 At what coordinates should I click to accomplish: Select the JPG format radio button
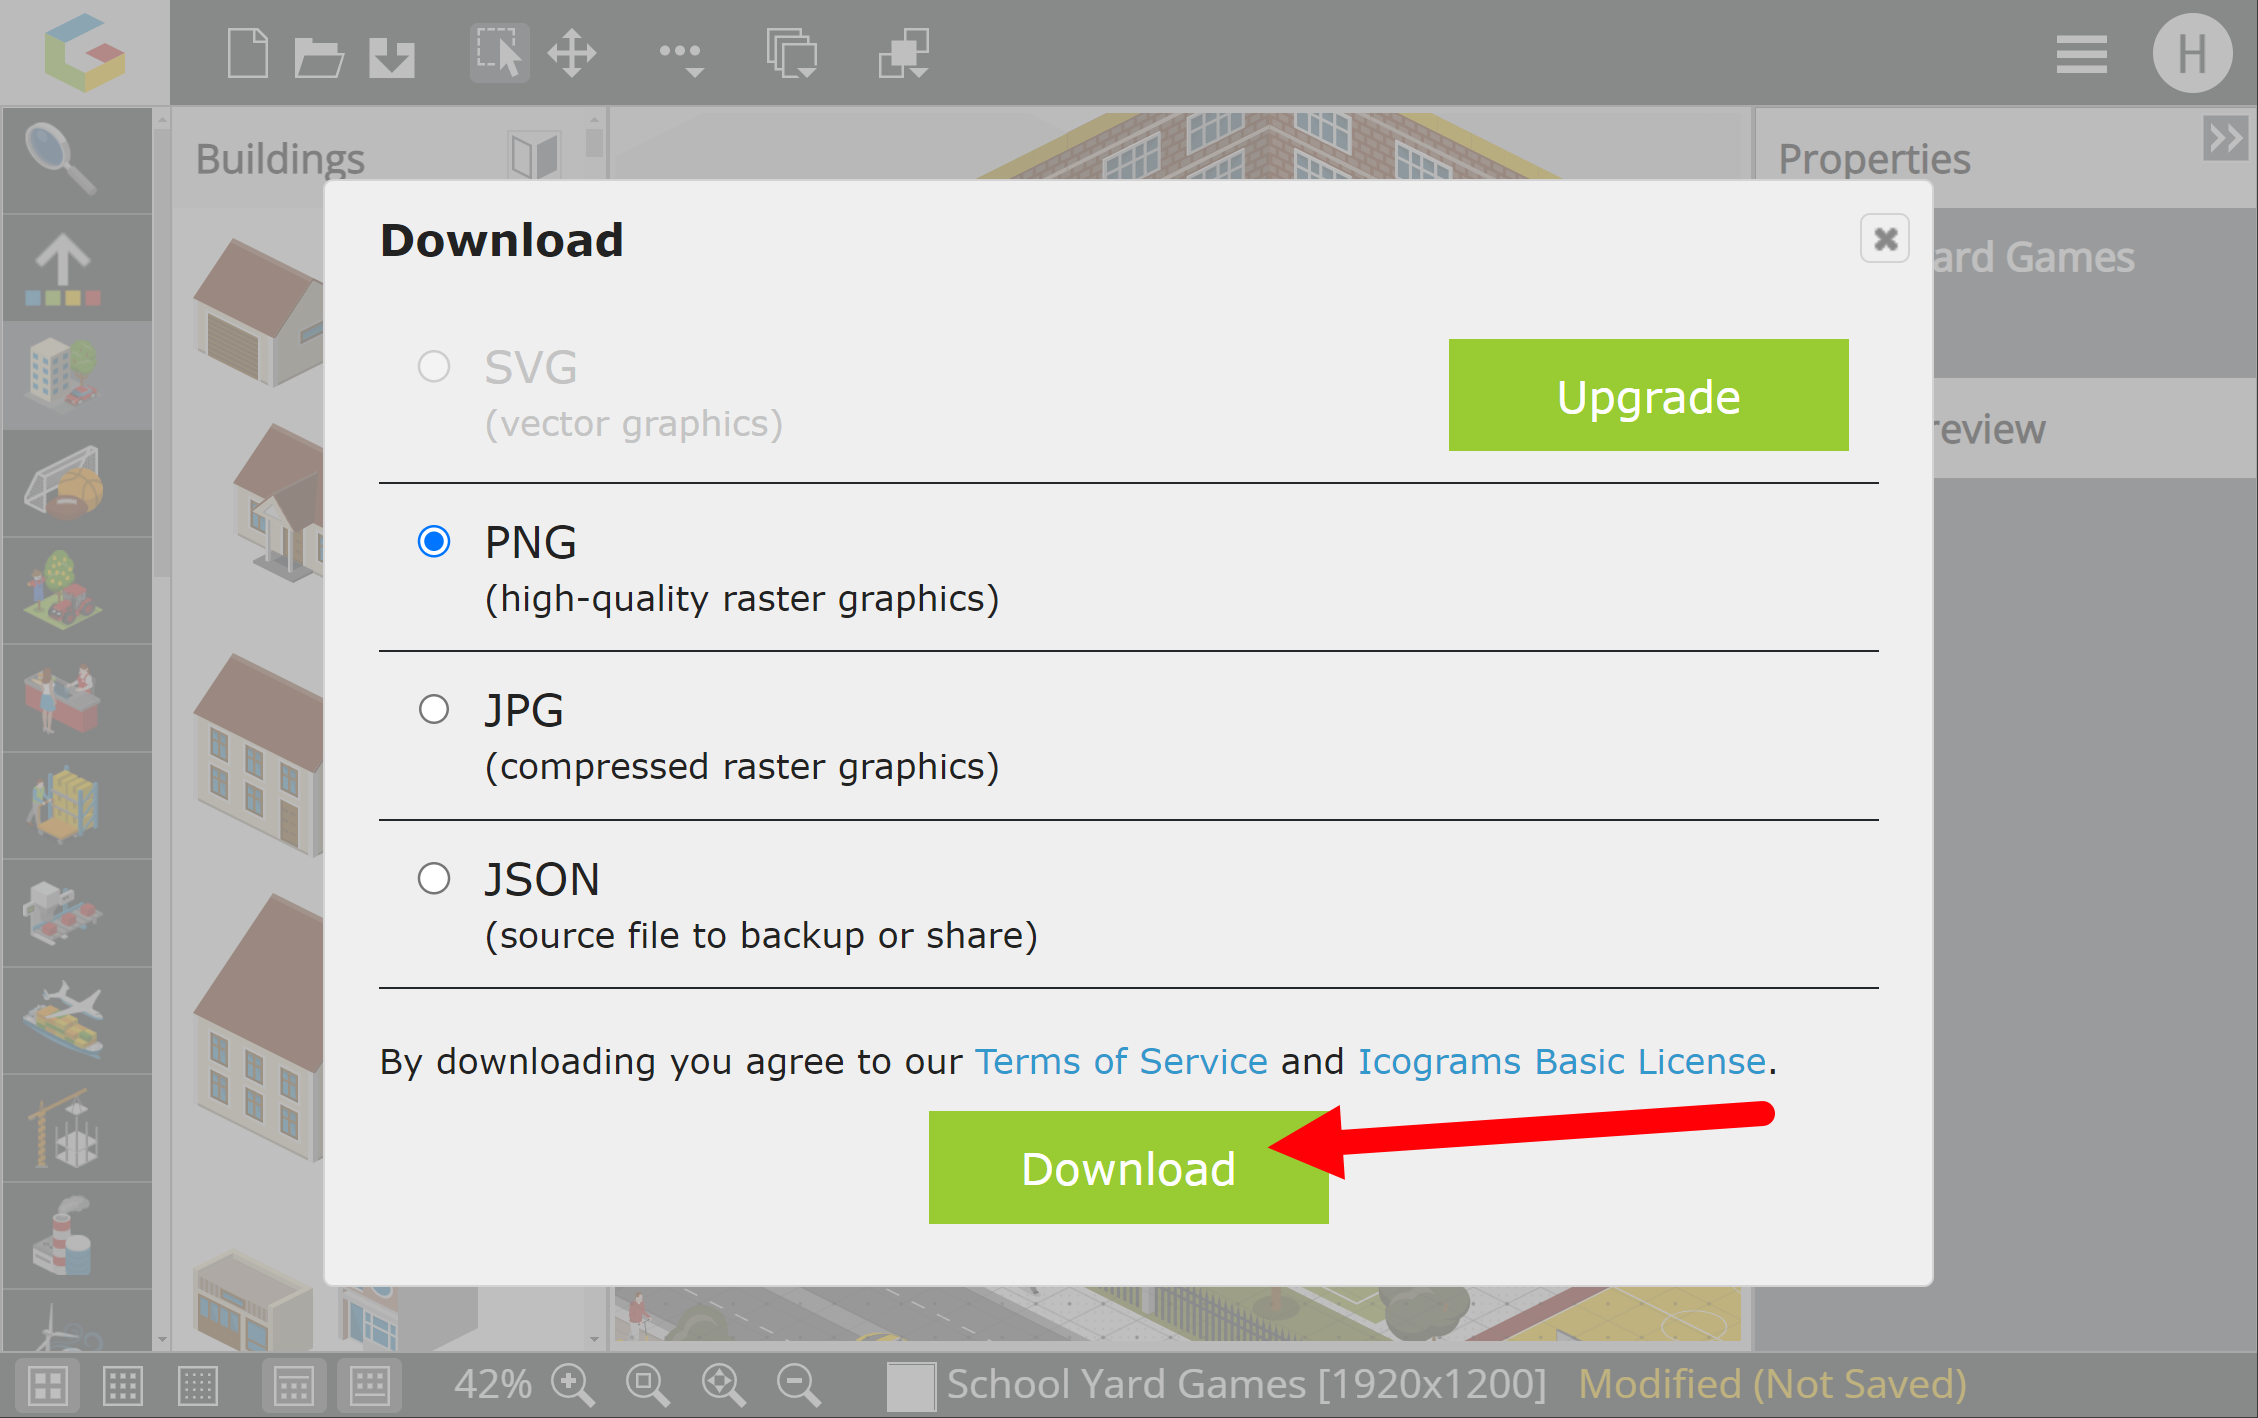[434, 710]
